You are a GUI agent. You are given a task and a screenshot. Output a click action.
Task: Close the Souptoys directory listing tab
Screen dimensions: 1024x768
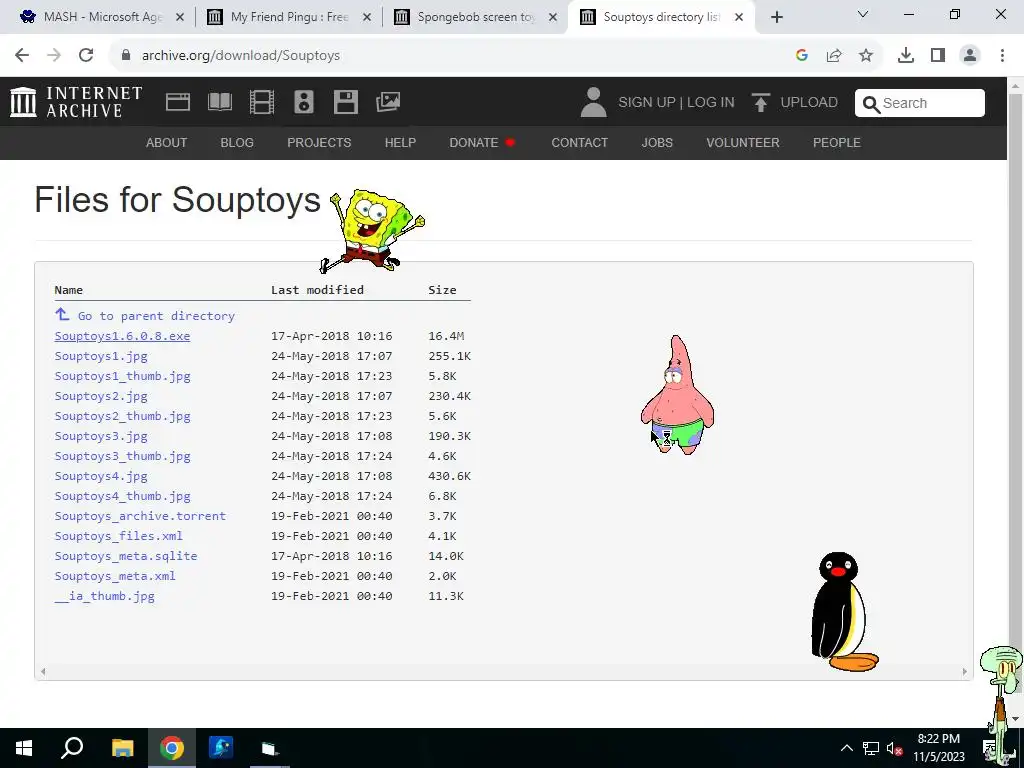(739, 17)
